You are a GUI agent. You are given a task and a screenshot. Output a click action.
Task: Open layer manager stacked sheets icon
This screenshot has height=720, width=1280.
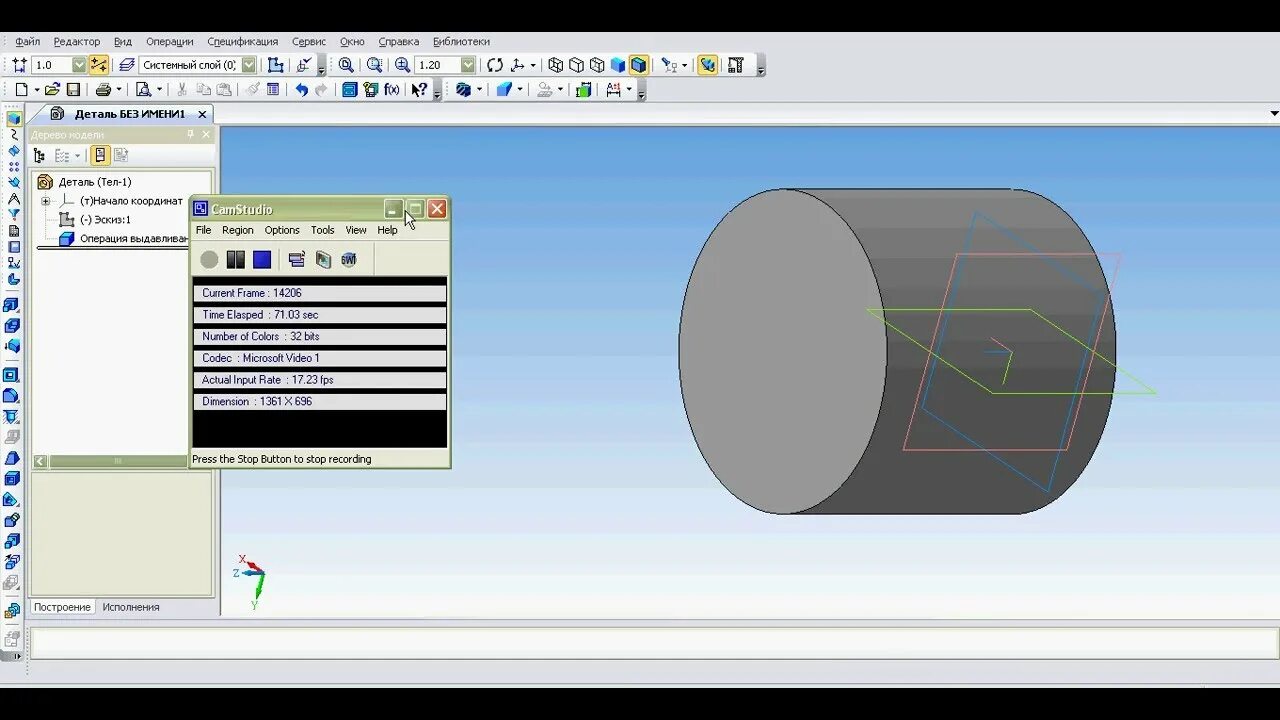click(x=126, y=65)
